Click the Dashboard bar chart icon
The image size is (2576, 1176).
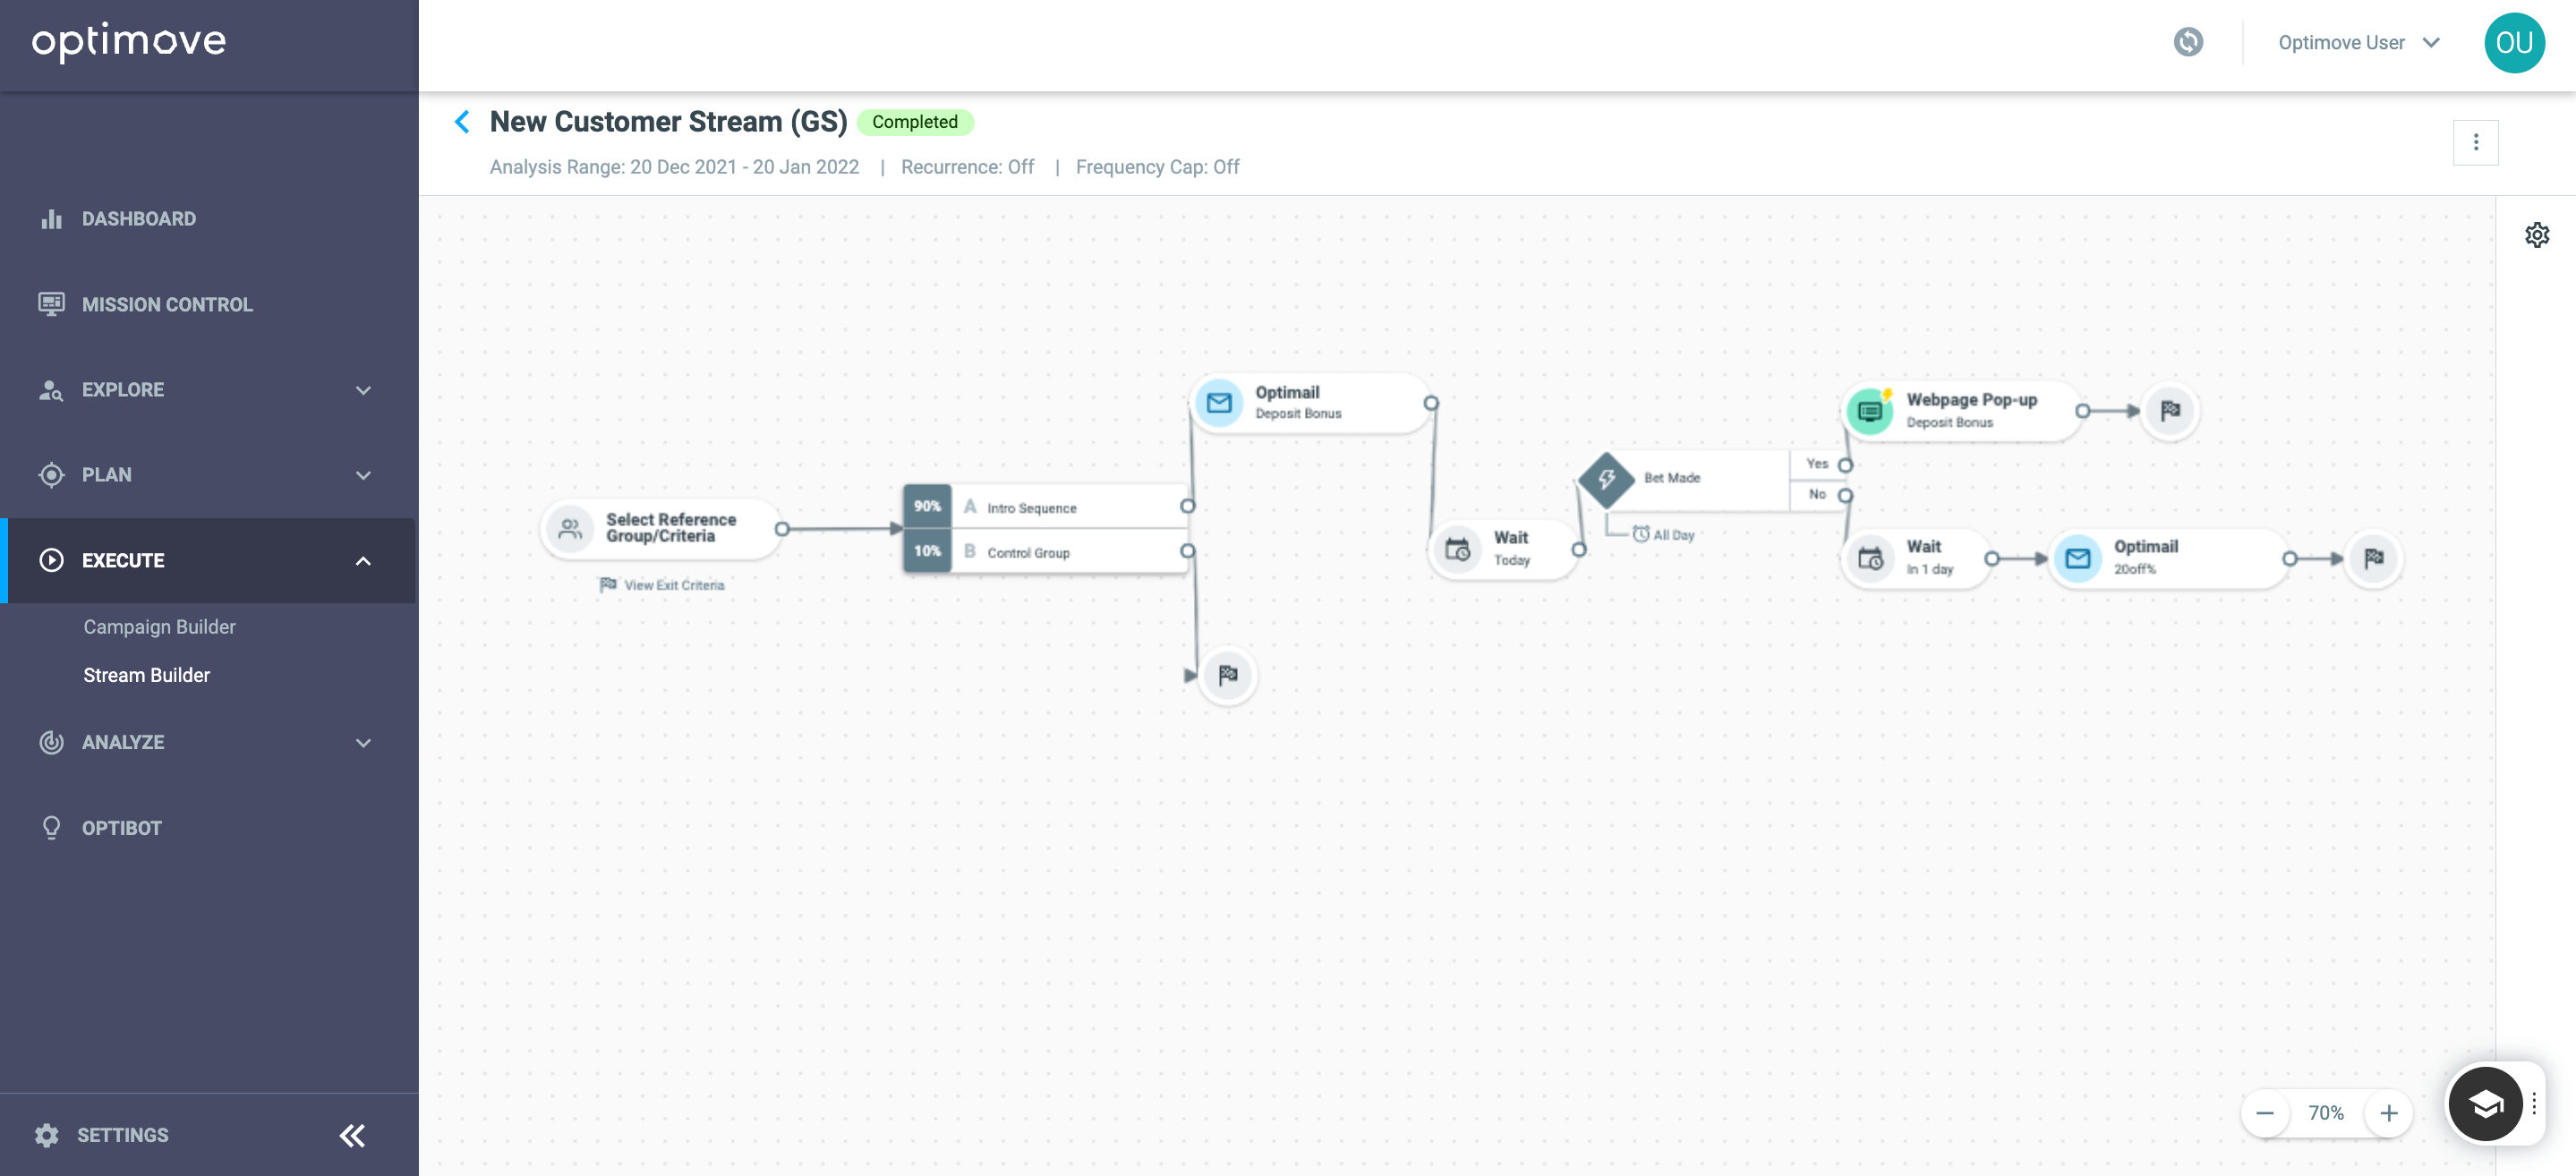pyautogui.click(x=51, y=219)
